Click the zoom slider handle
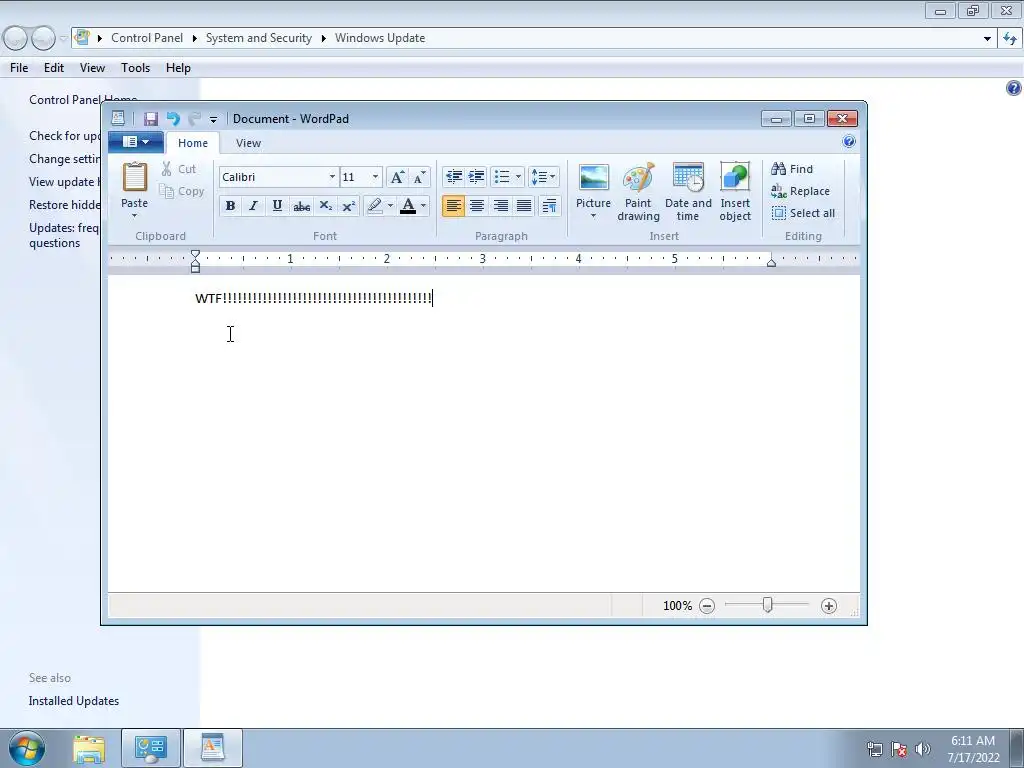Screen dimensions: 1024x768 point(768,605)
